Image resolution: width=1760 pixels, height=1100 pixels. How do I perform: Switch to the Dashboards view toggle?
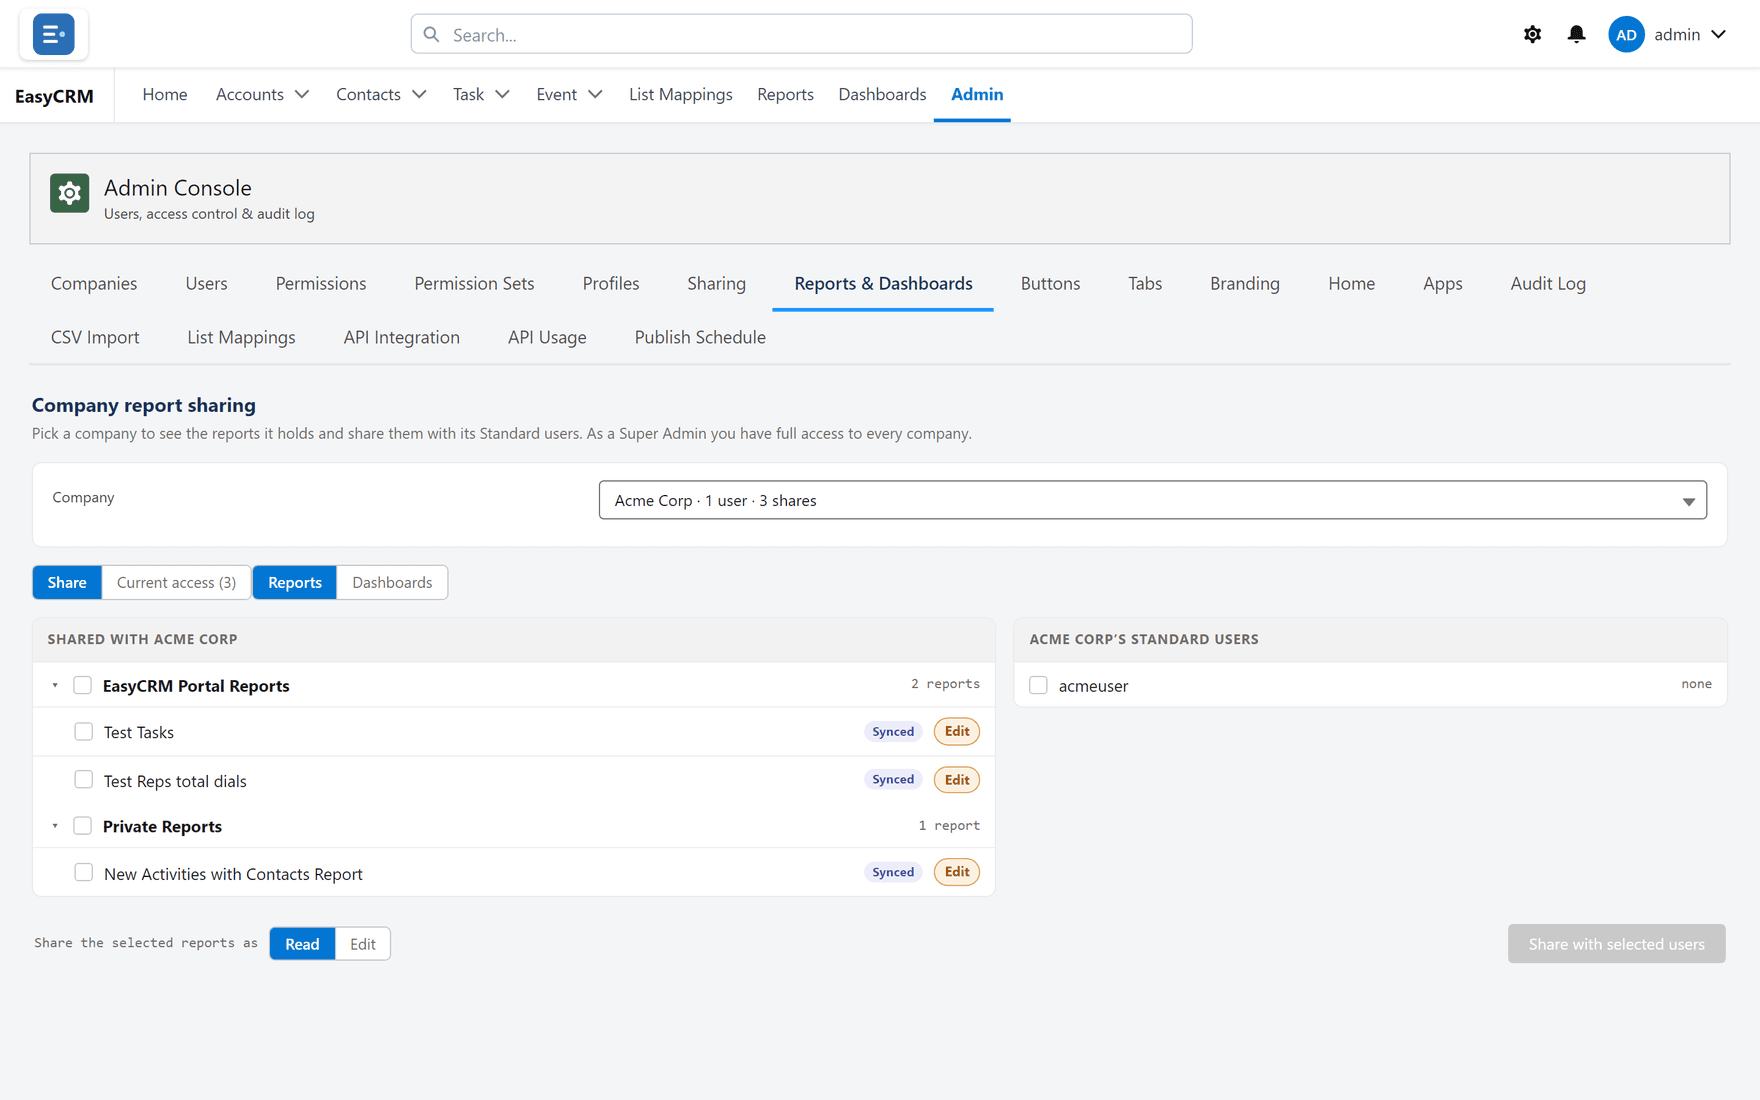[392, 582]
